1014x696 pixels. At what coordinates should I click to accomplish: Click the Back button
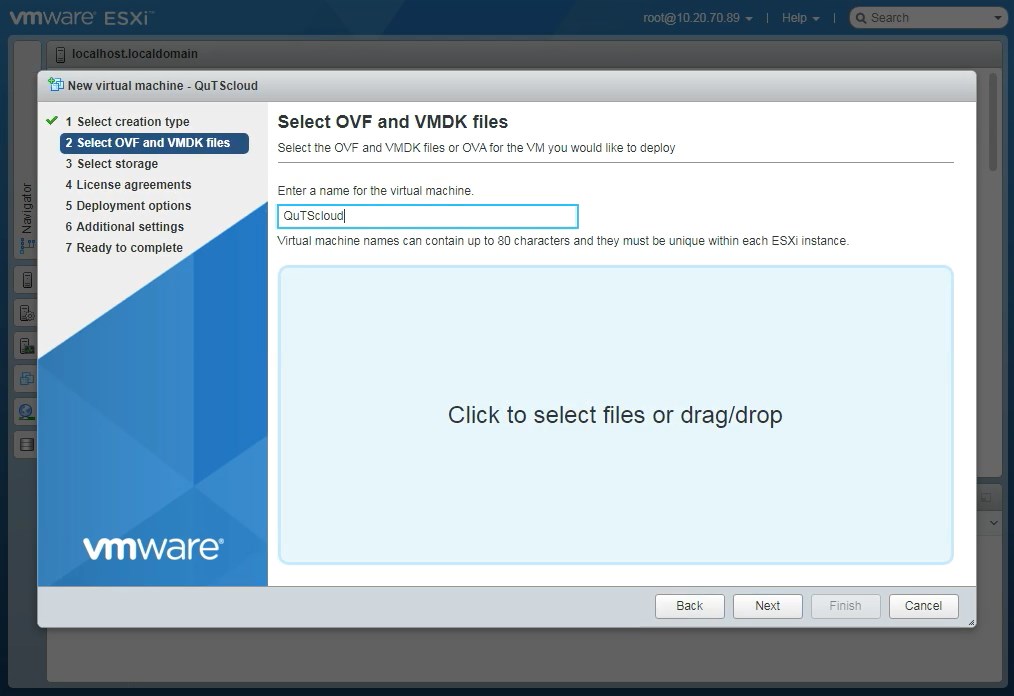pos(689,606)
